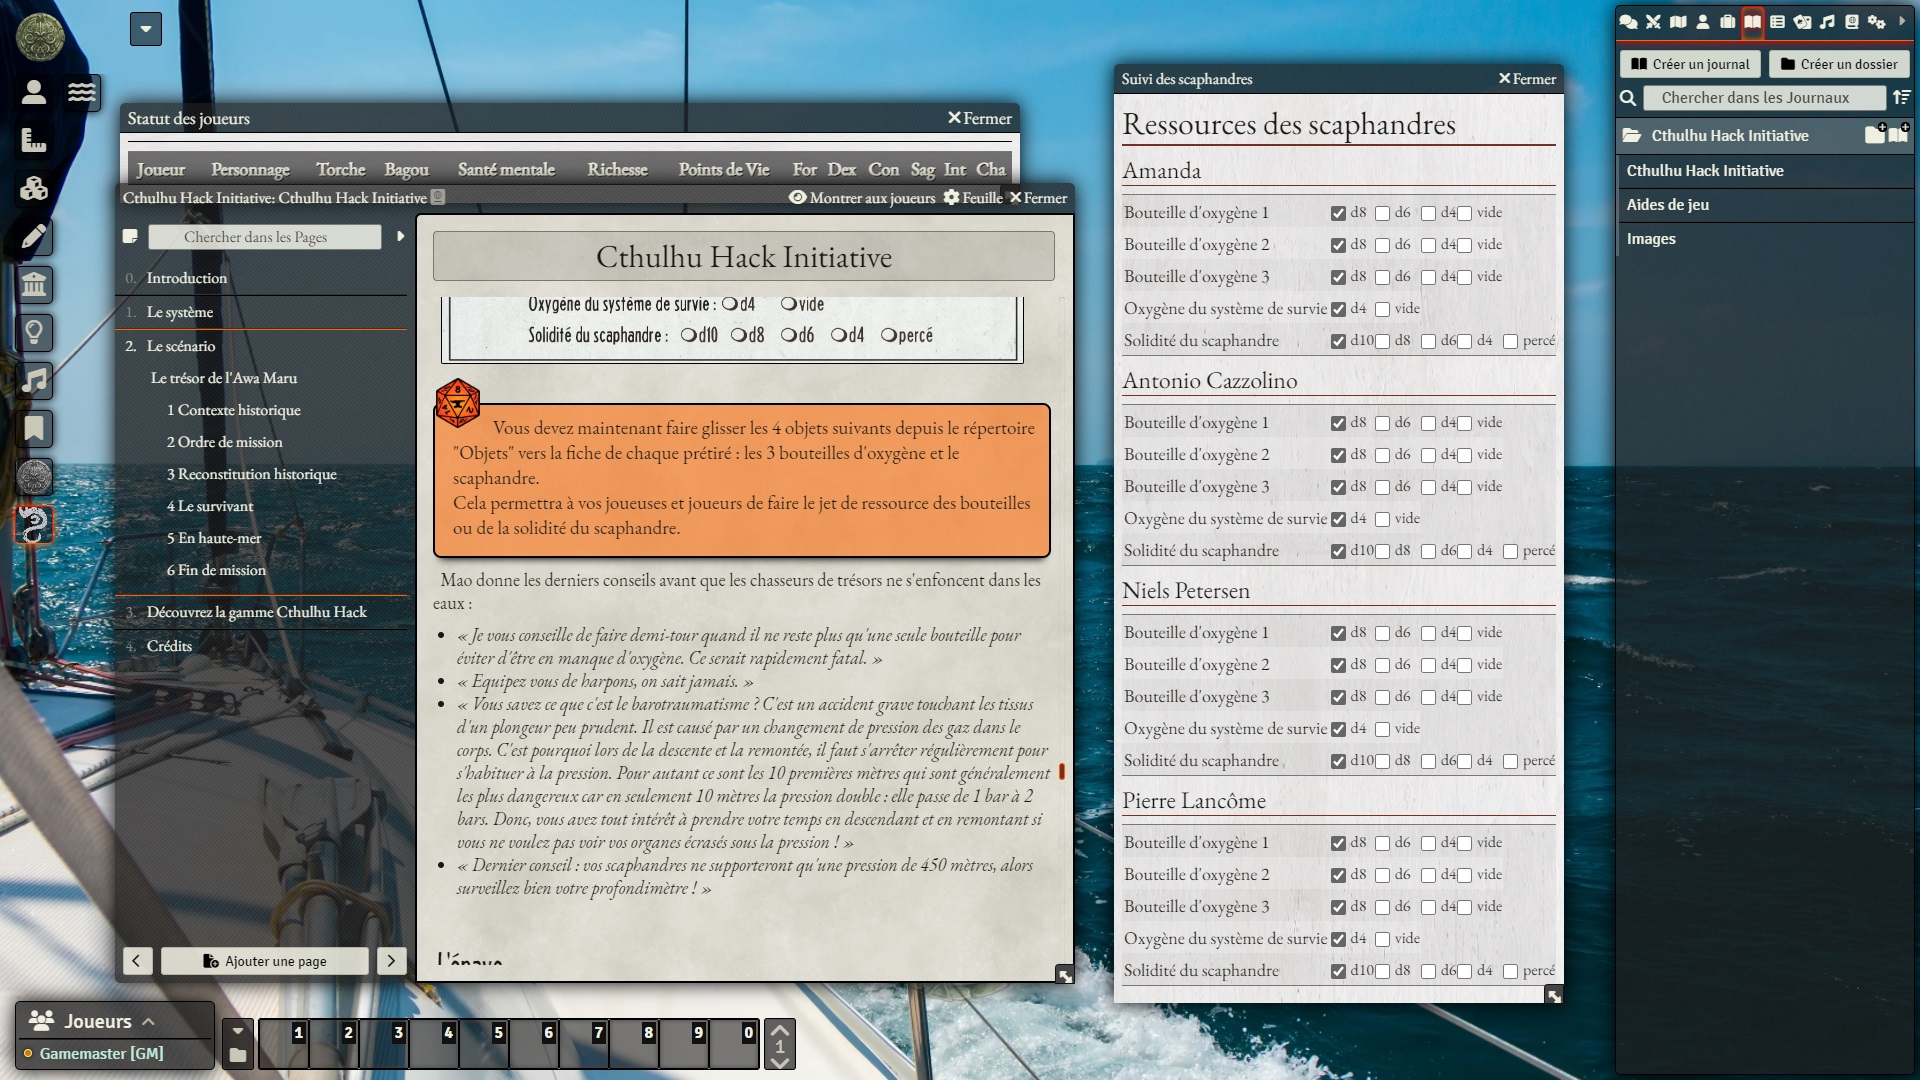Viewport: 1920px width, 1080px height.
Task: Select the Drawing pencil tool
Action: (x=34, y=237)
